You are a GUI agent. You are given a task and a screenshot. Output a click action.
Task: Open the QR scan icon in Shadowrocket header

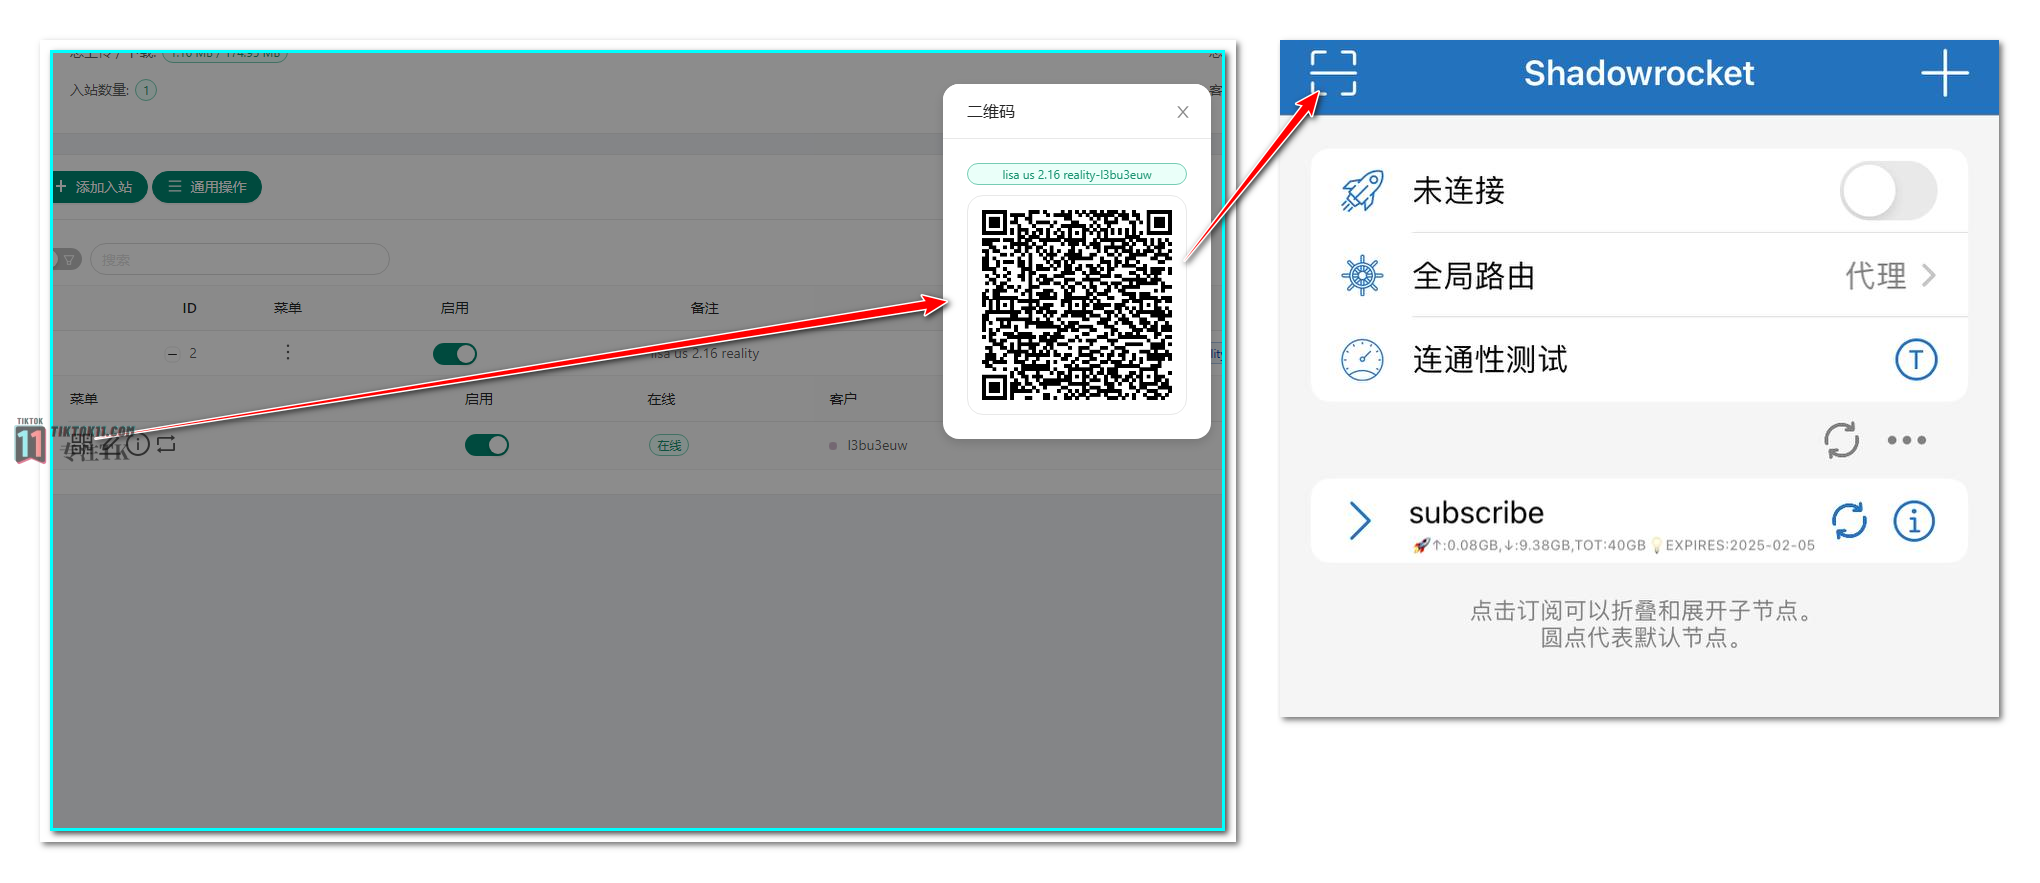(x=1333, y=73)
